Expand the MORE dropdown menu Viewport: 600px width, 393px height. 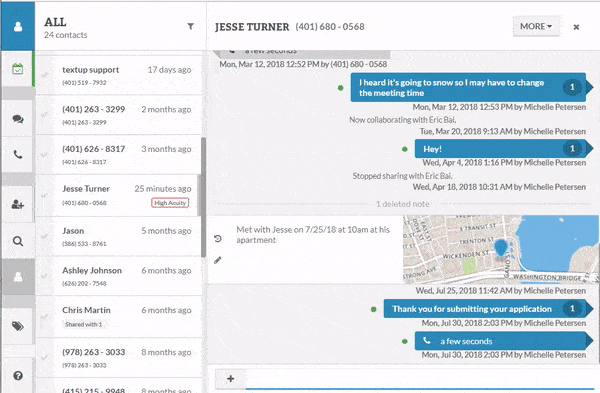pos(536,26)
